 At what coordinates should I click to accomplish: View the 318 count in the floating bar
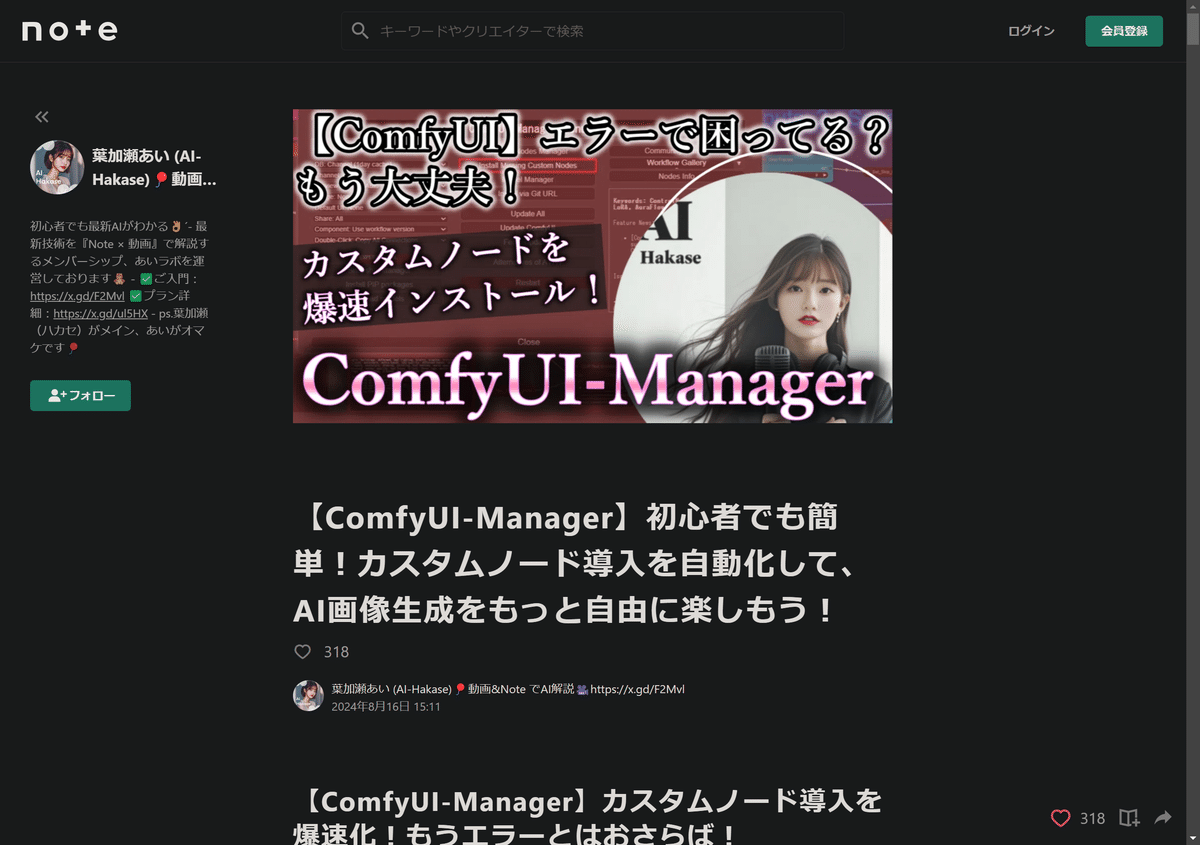1092,818
